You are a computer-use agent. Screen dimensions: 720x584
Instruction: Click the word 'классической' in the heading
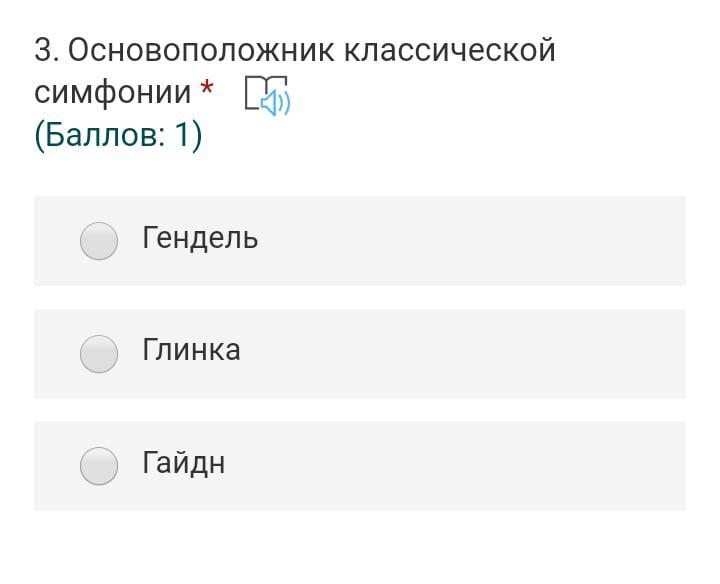[x=449, y=50]
